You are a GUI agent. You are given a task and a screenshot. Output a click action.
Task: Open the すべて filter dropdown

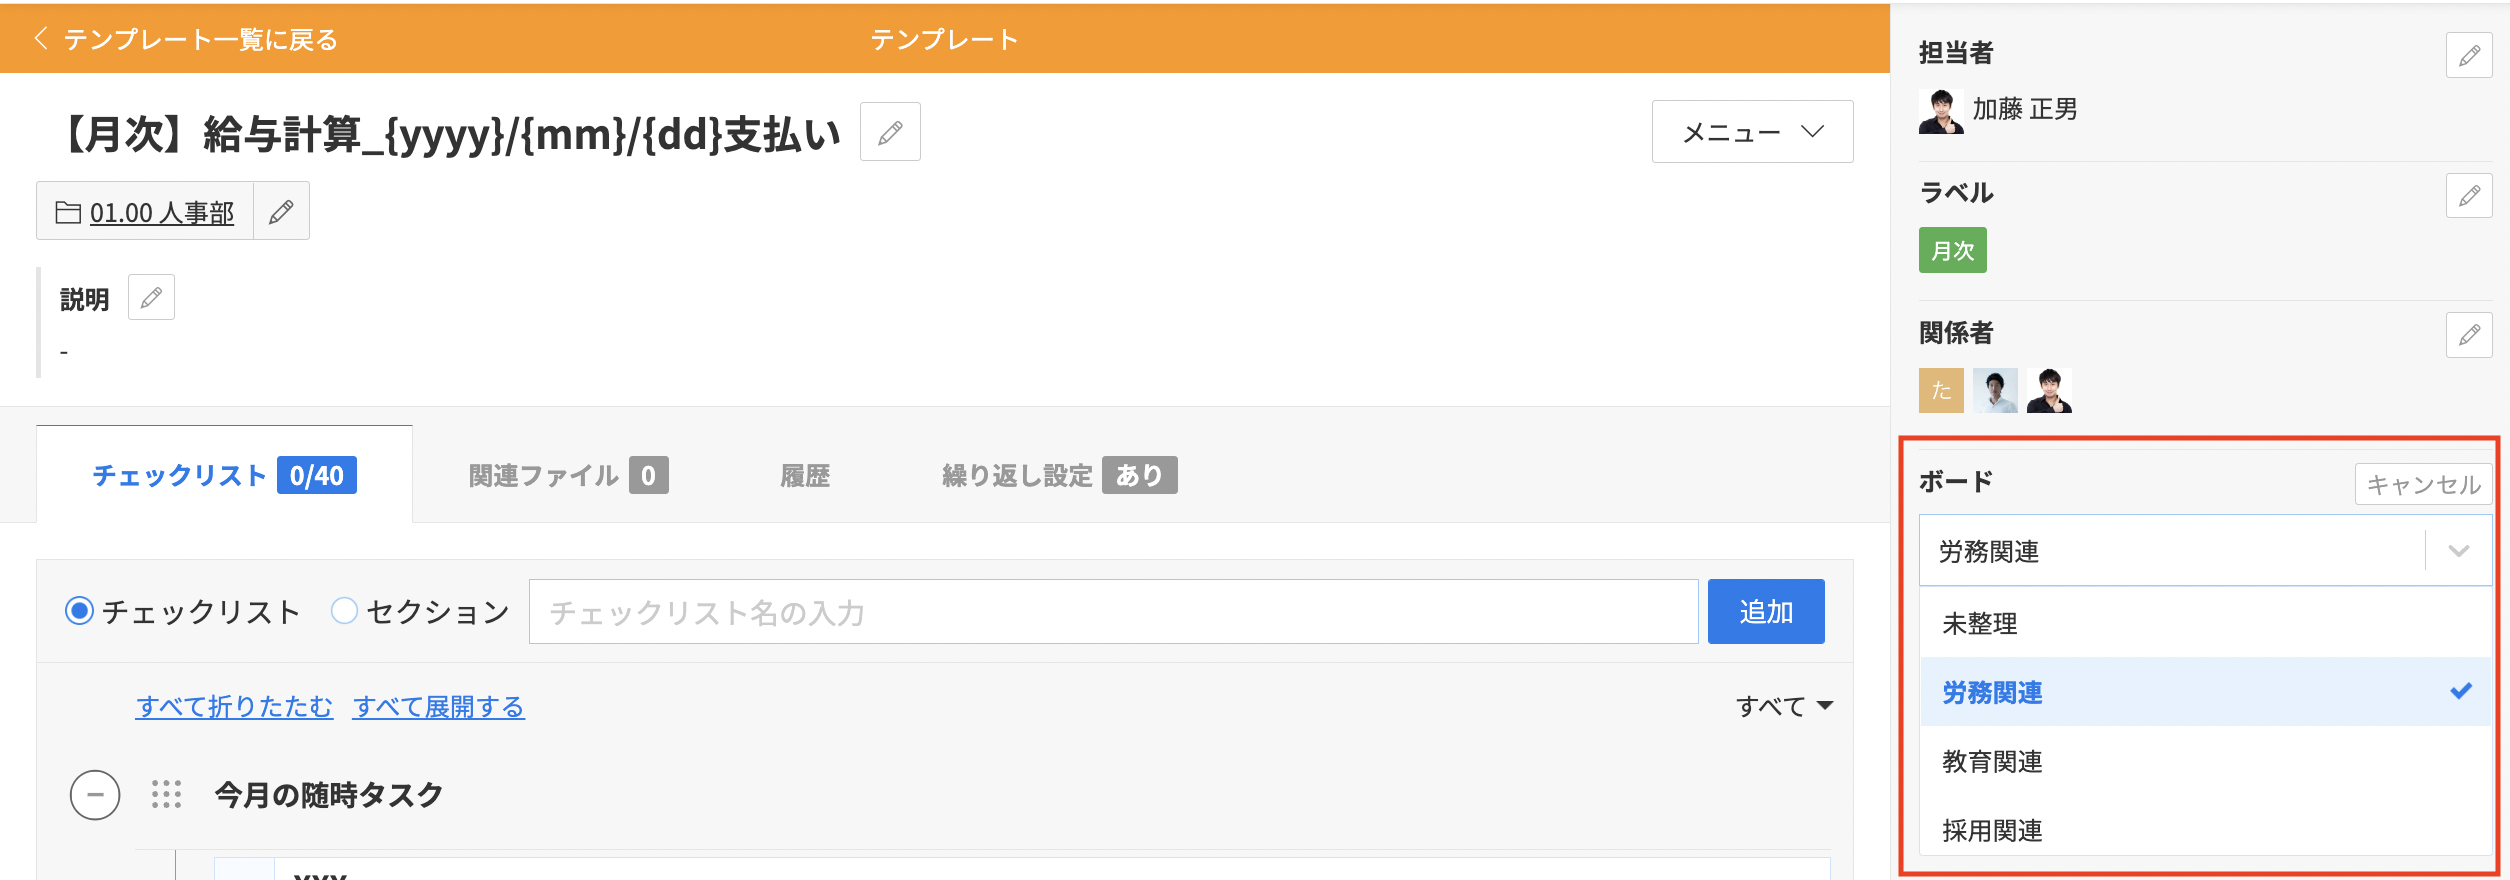[1784, 706]
